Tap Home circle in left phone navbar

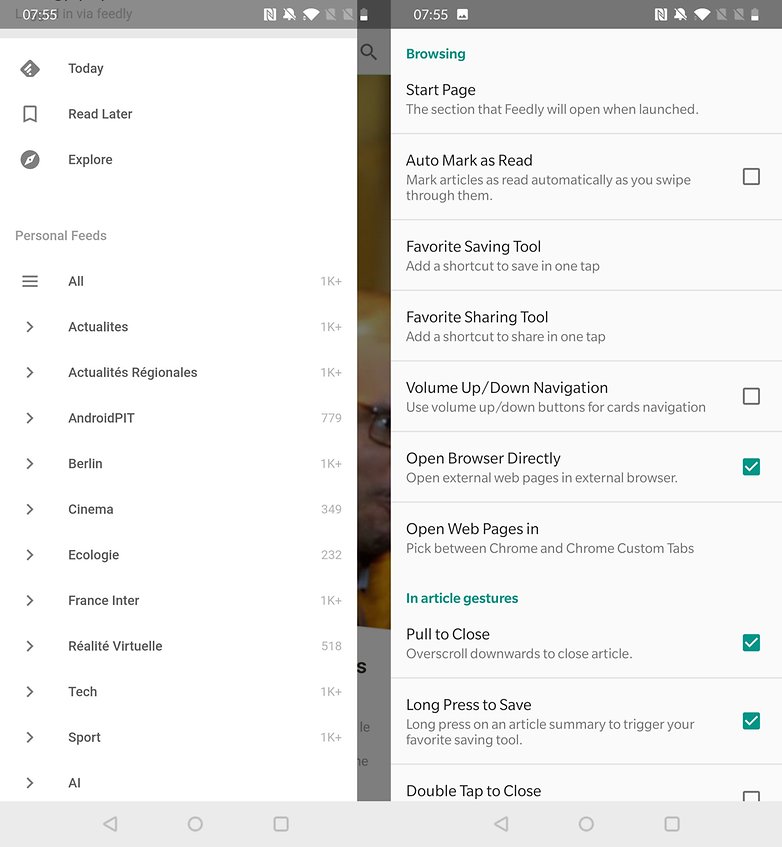point(195,824)
